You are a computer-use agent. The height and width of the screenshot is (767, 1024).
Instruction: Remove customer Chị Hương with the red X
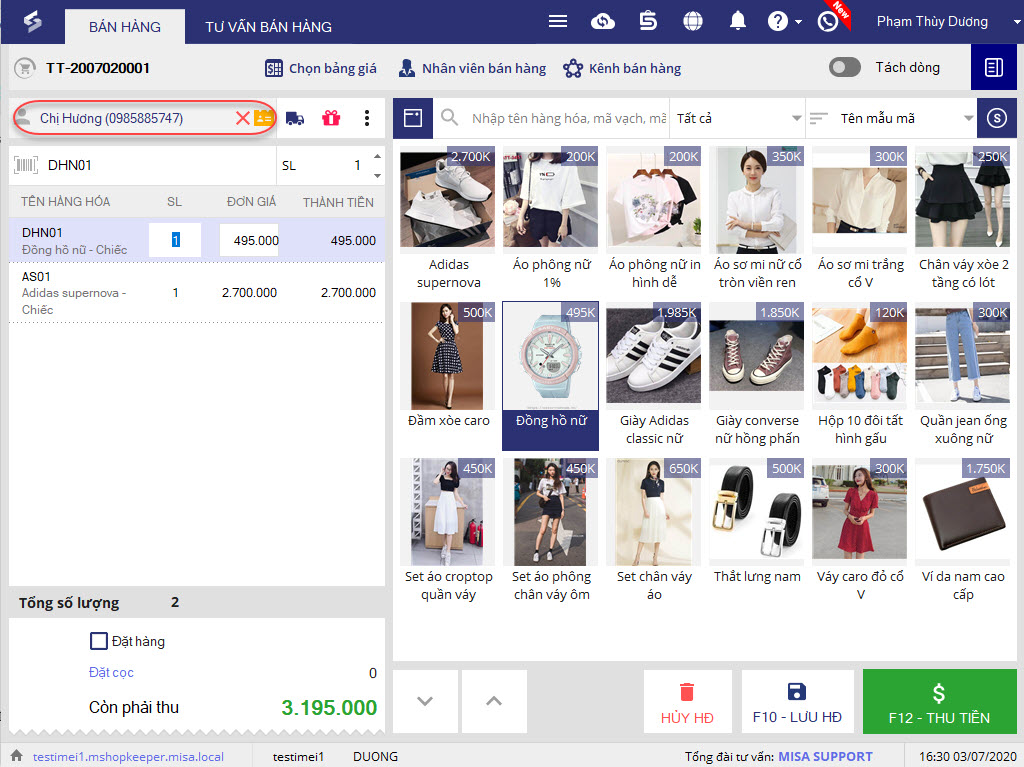point(242,118)
